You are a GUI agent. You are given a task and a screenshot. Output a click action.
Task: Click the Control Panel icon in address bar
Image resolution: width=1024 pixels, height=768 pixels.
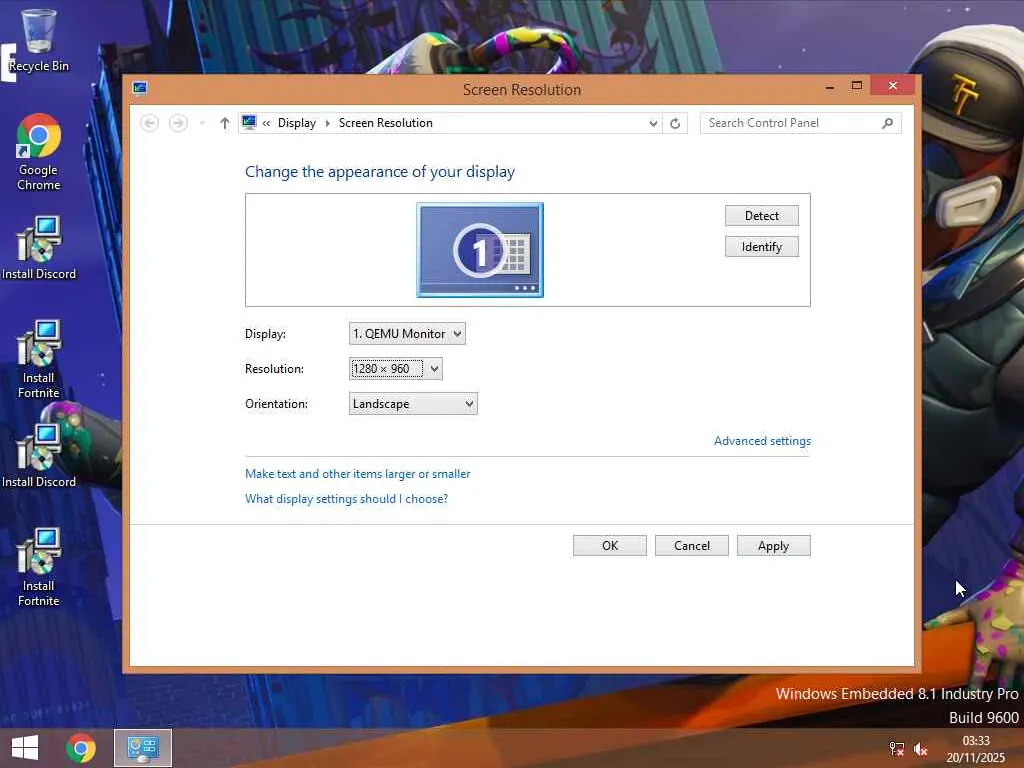249,122
